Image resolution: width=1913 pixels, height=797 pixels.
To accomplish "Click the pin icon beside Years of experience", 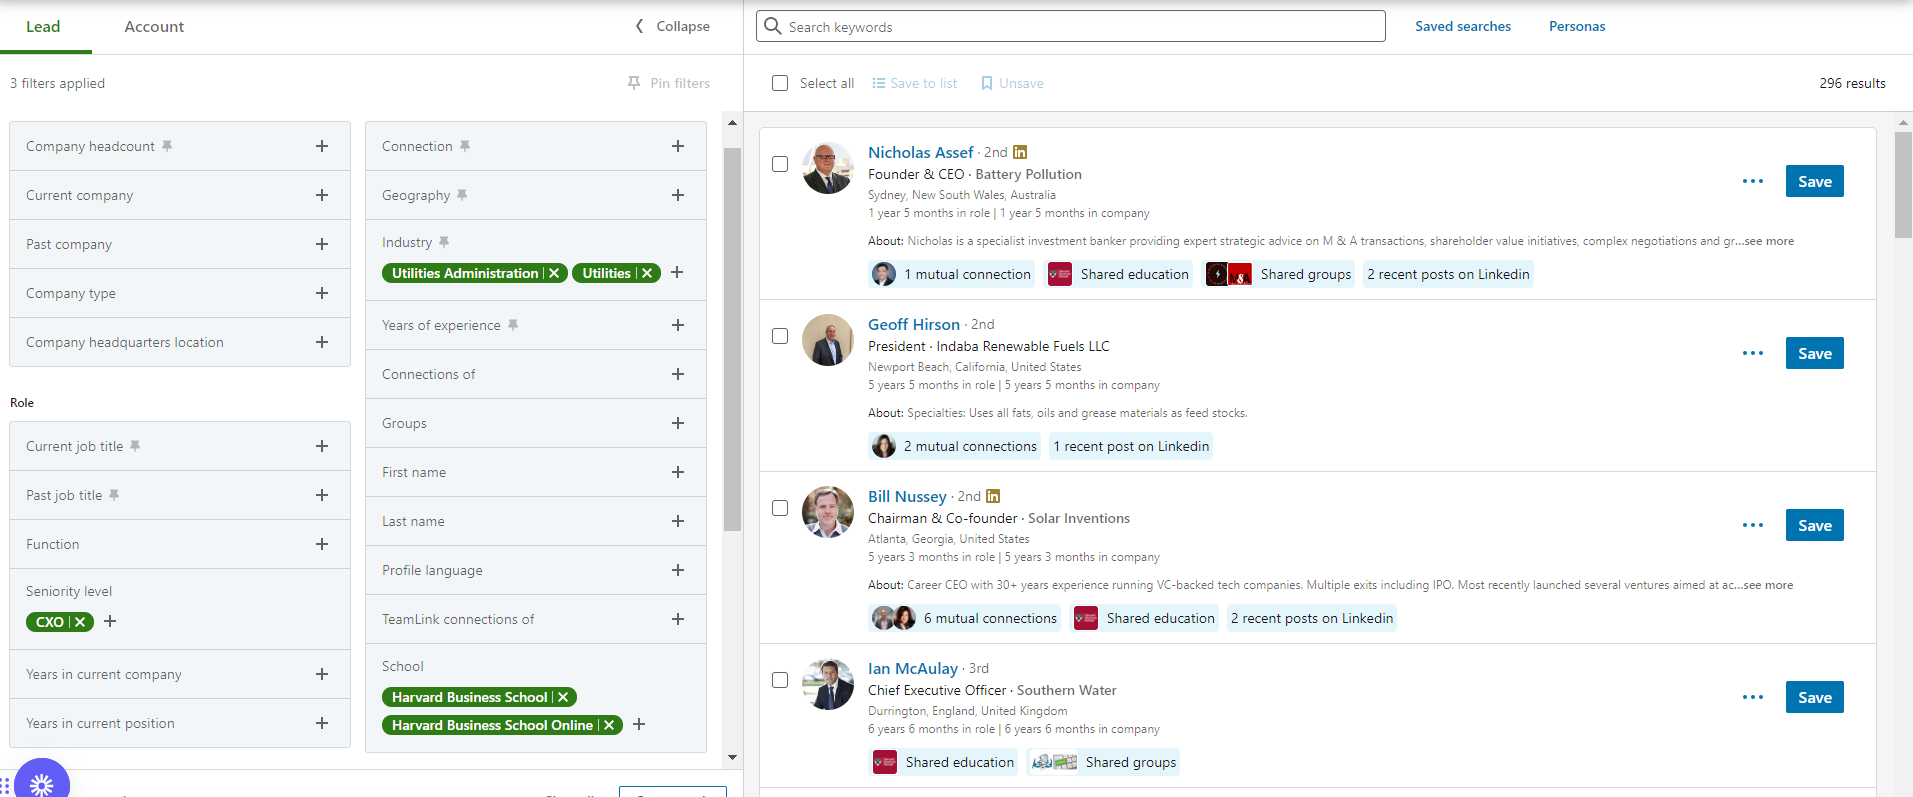I will point(513,325).
